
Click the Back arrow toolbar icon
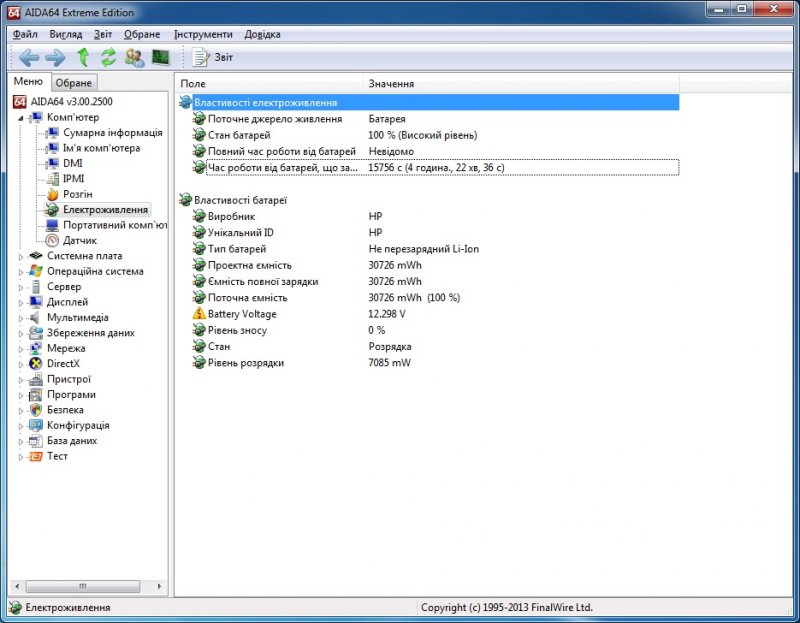point(28,57)
